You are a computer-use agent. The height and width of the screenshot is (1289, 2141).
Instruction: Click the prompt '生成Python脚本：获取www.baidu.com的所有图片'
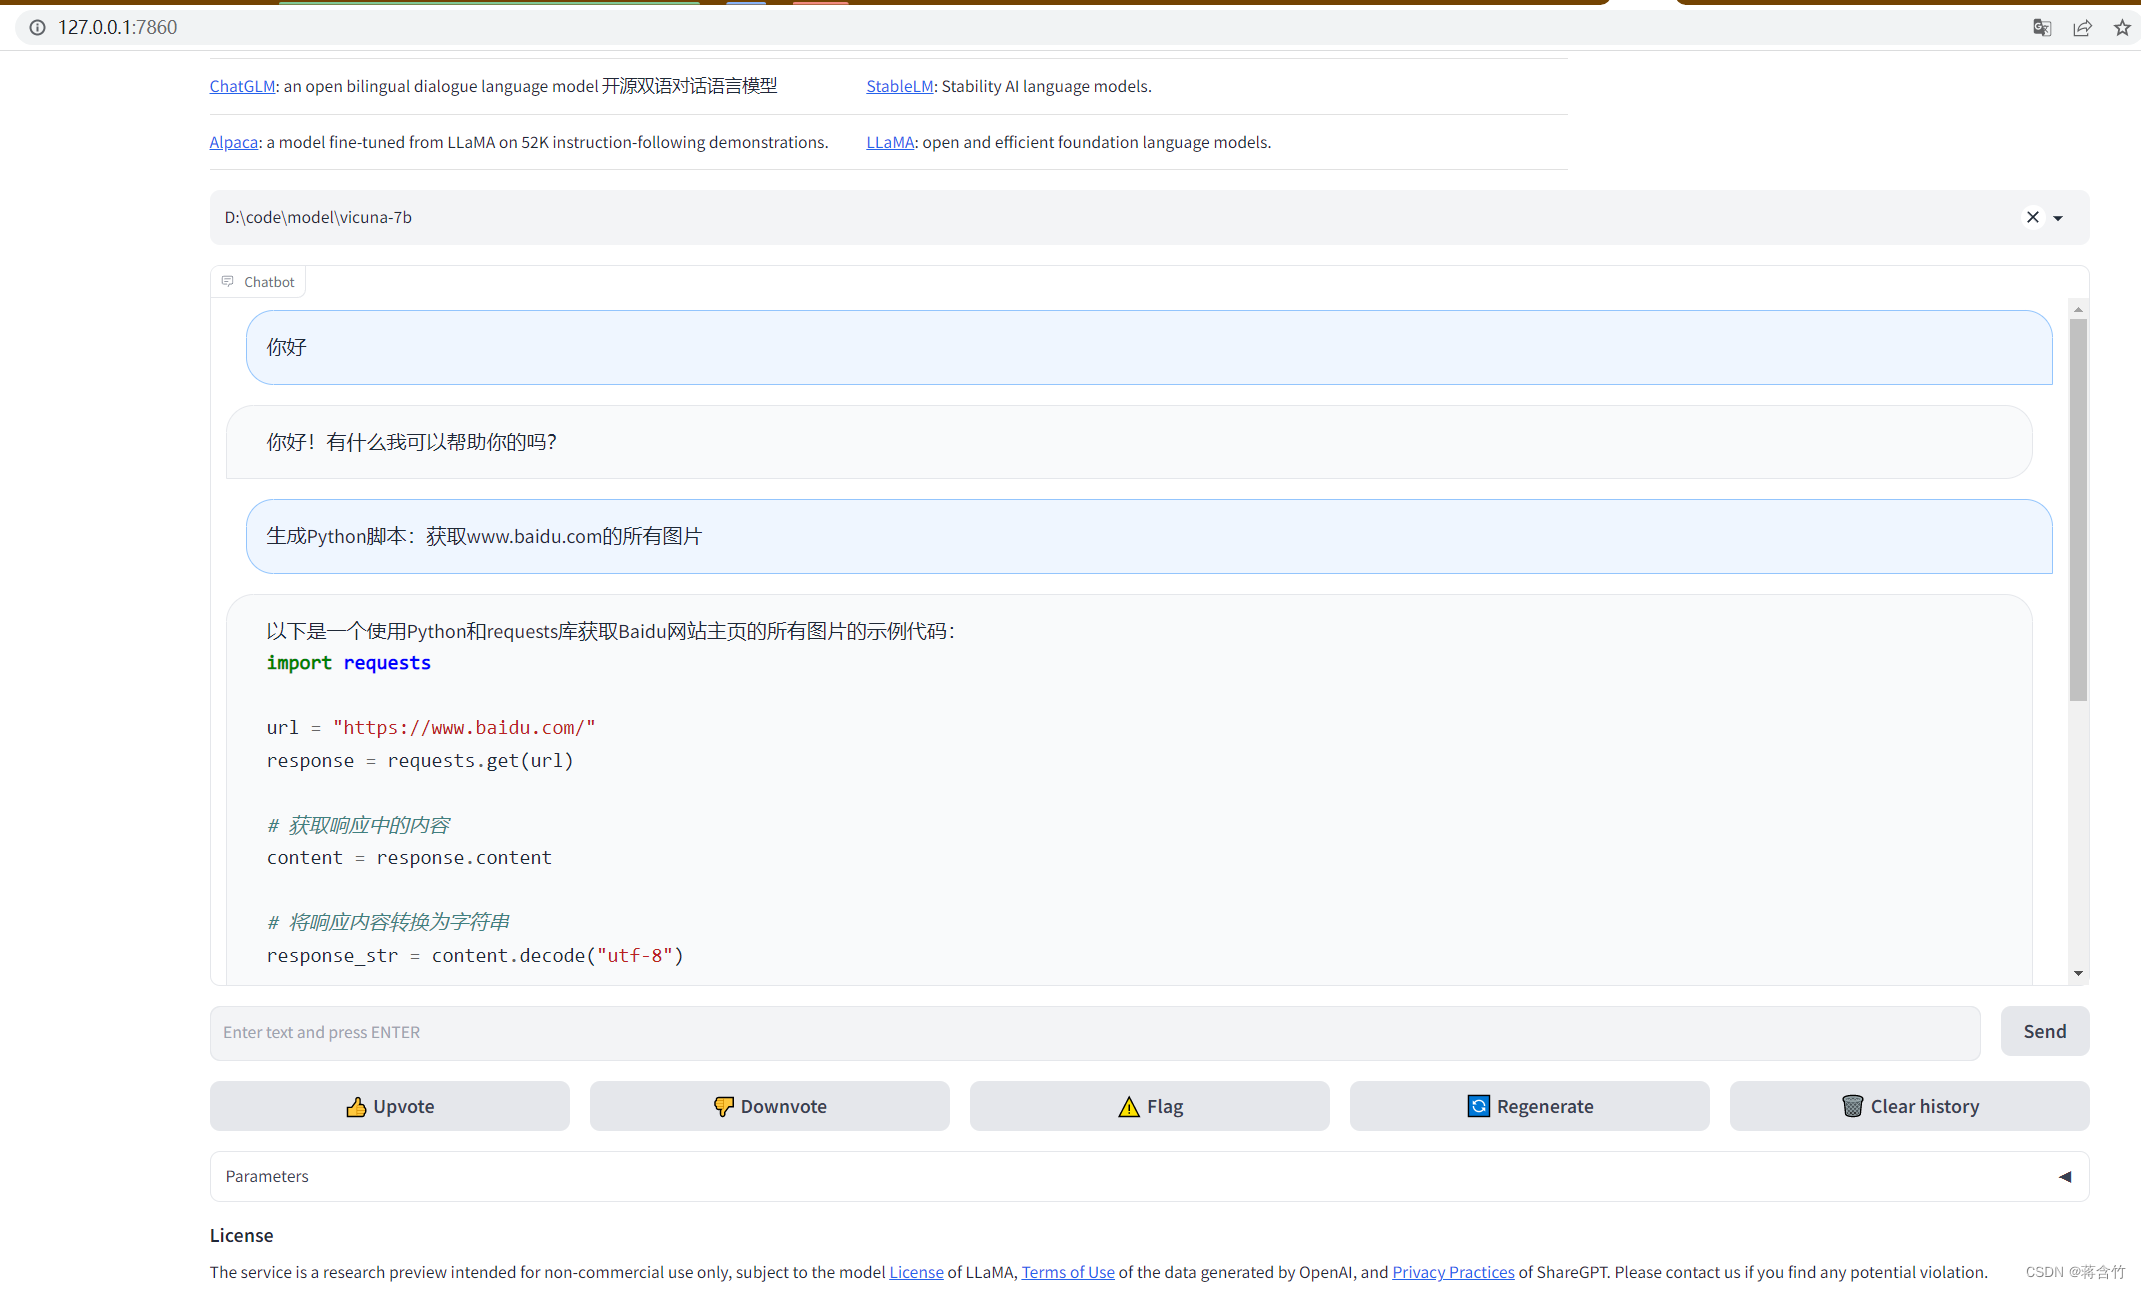point(1149,536)
